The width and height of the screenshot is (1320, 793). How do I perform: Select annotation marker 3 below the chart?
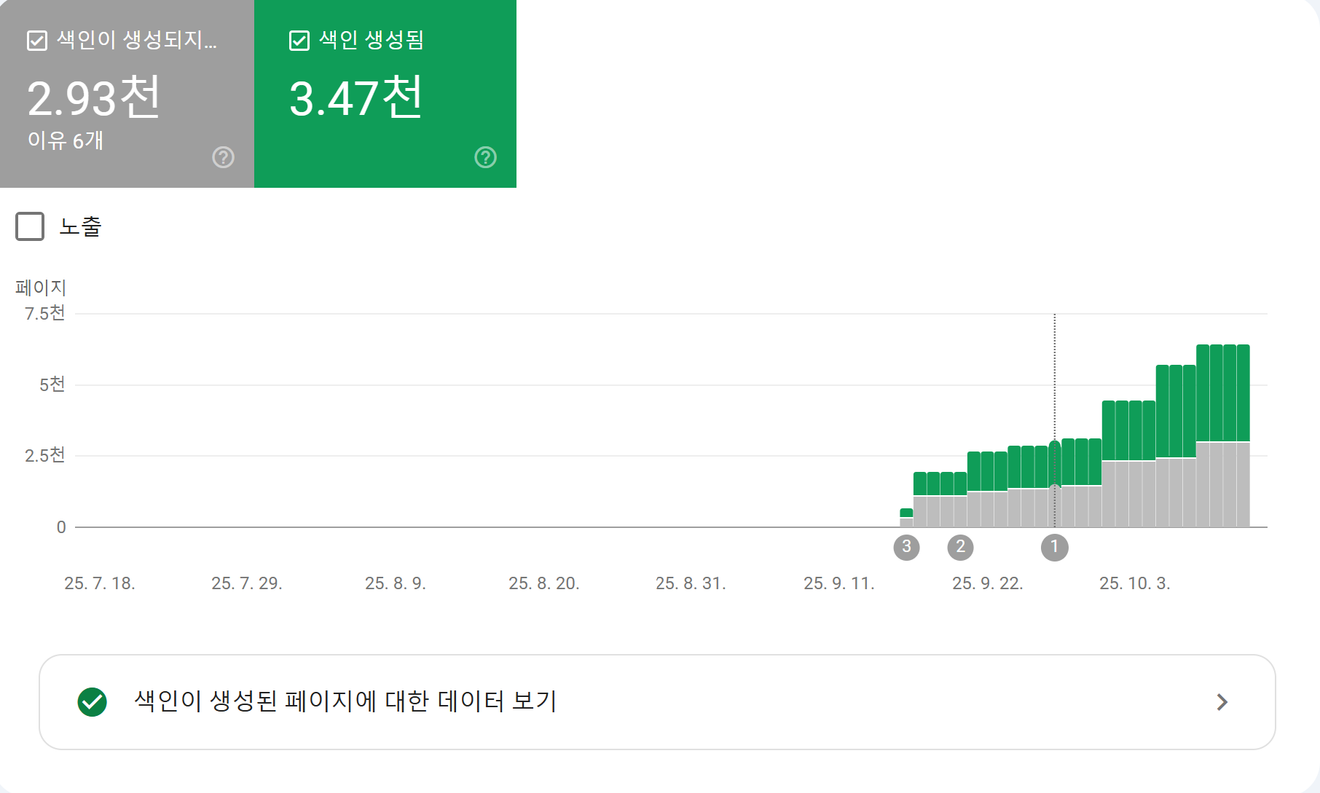(906, 547)
